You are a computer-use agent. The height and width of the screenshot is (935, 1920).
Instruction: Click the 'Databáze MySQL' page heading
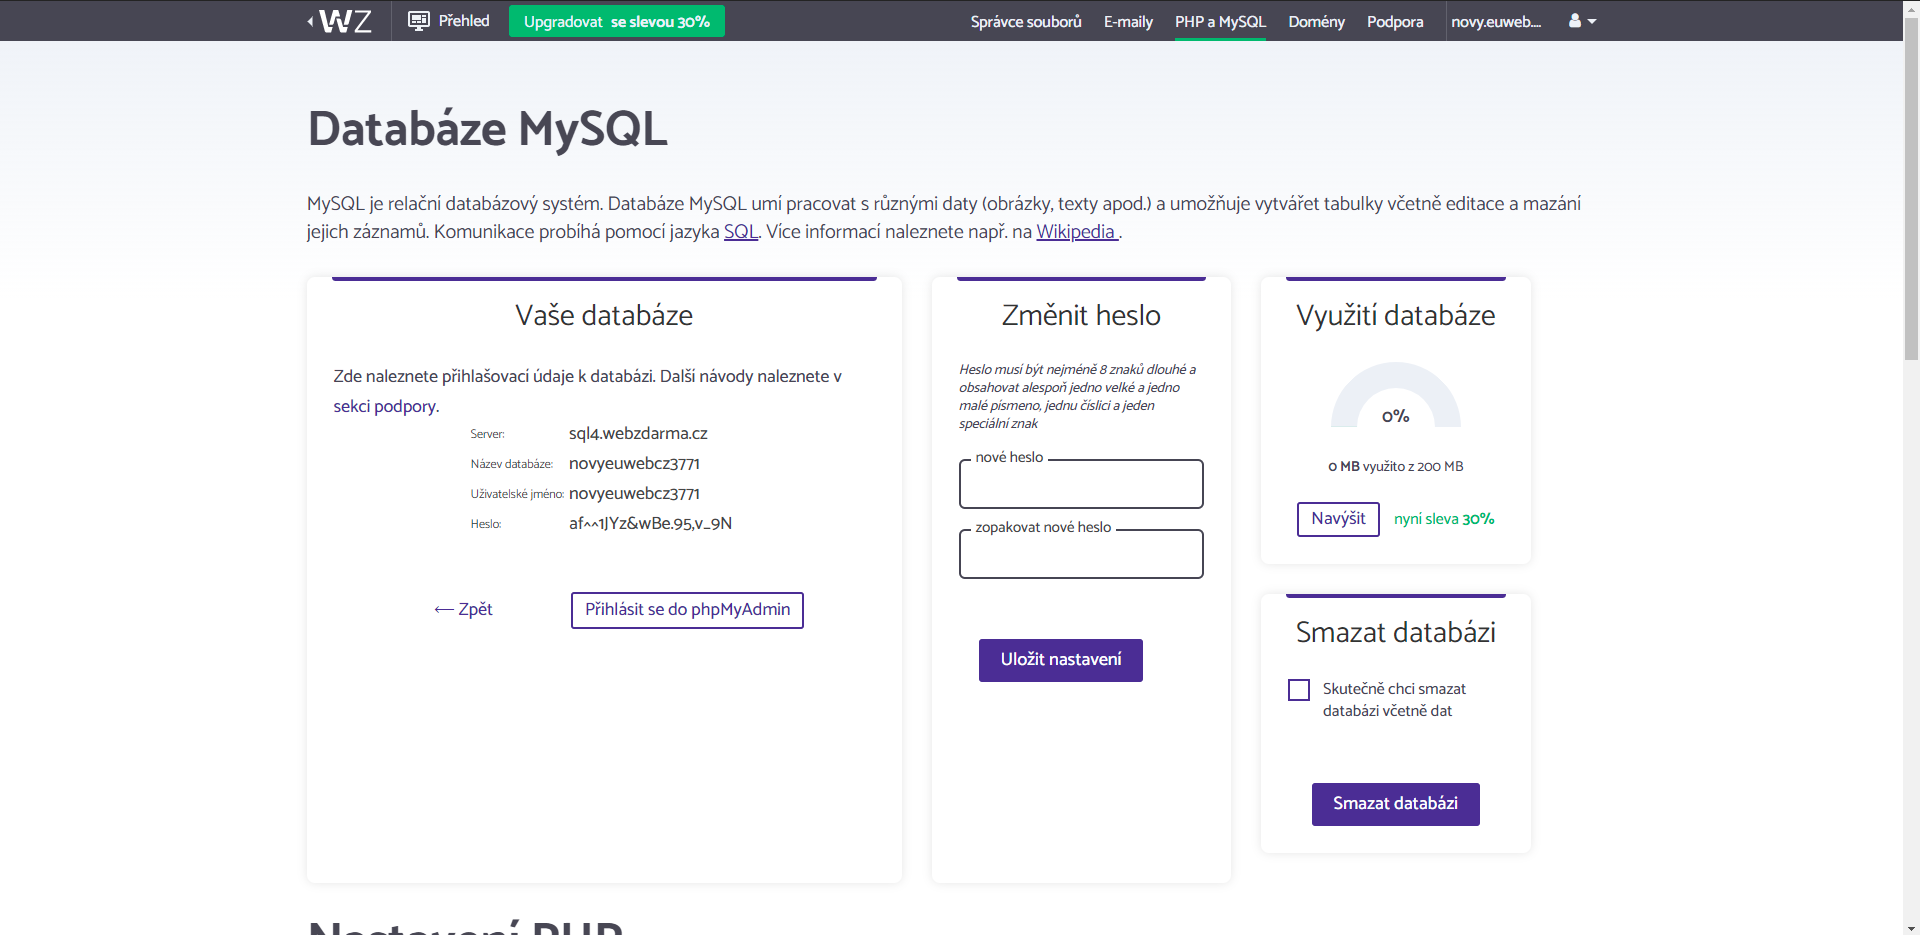click(x=488, y=130)
